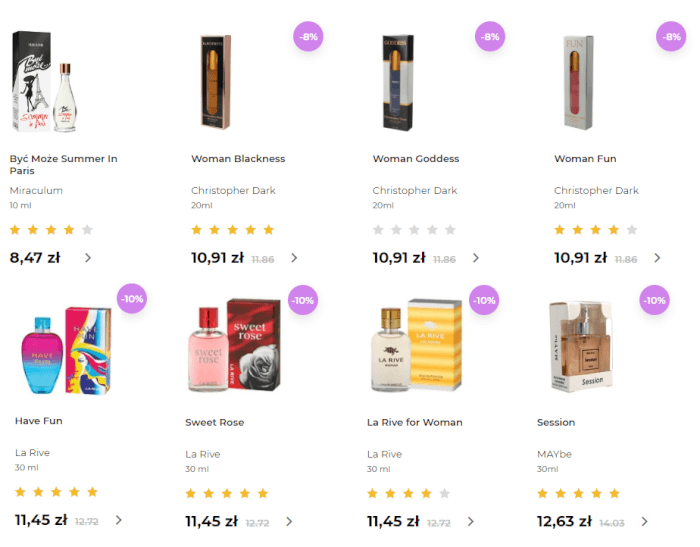Click the chevron beside Woman Goddess price
This screenshot has width=700, height=547.
[475, 258]
